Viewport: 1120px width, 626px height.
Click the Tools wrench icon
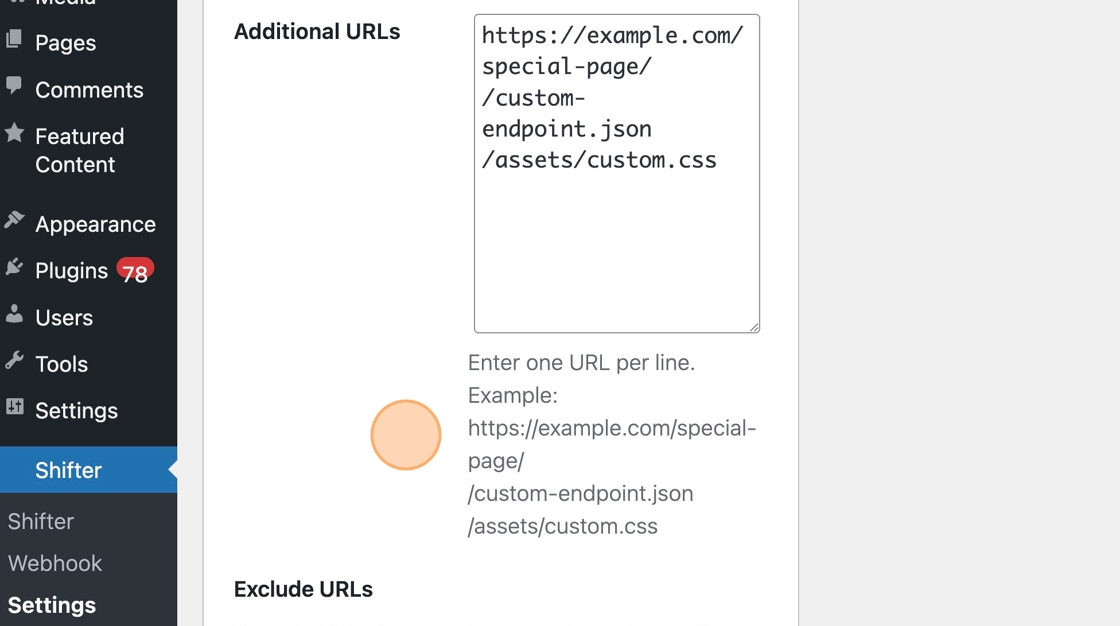tap(14, 360)
